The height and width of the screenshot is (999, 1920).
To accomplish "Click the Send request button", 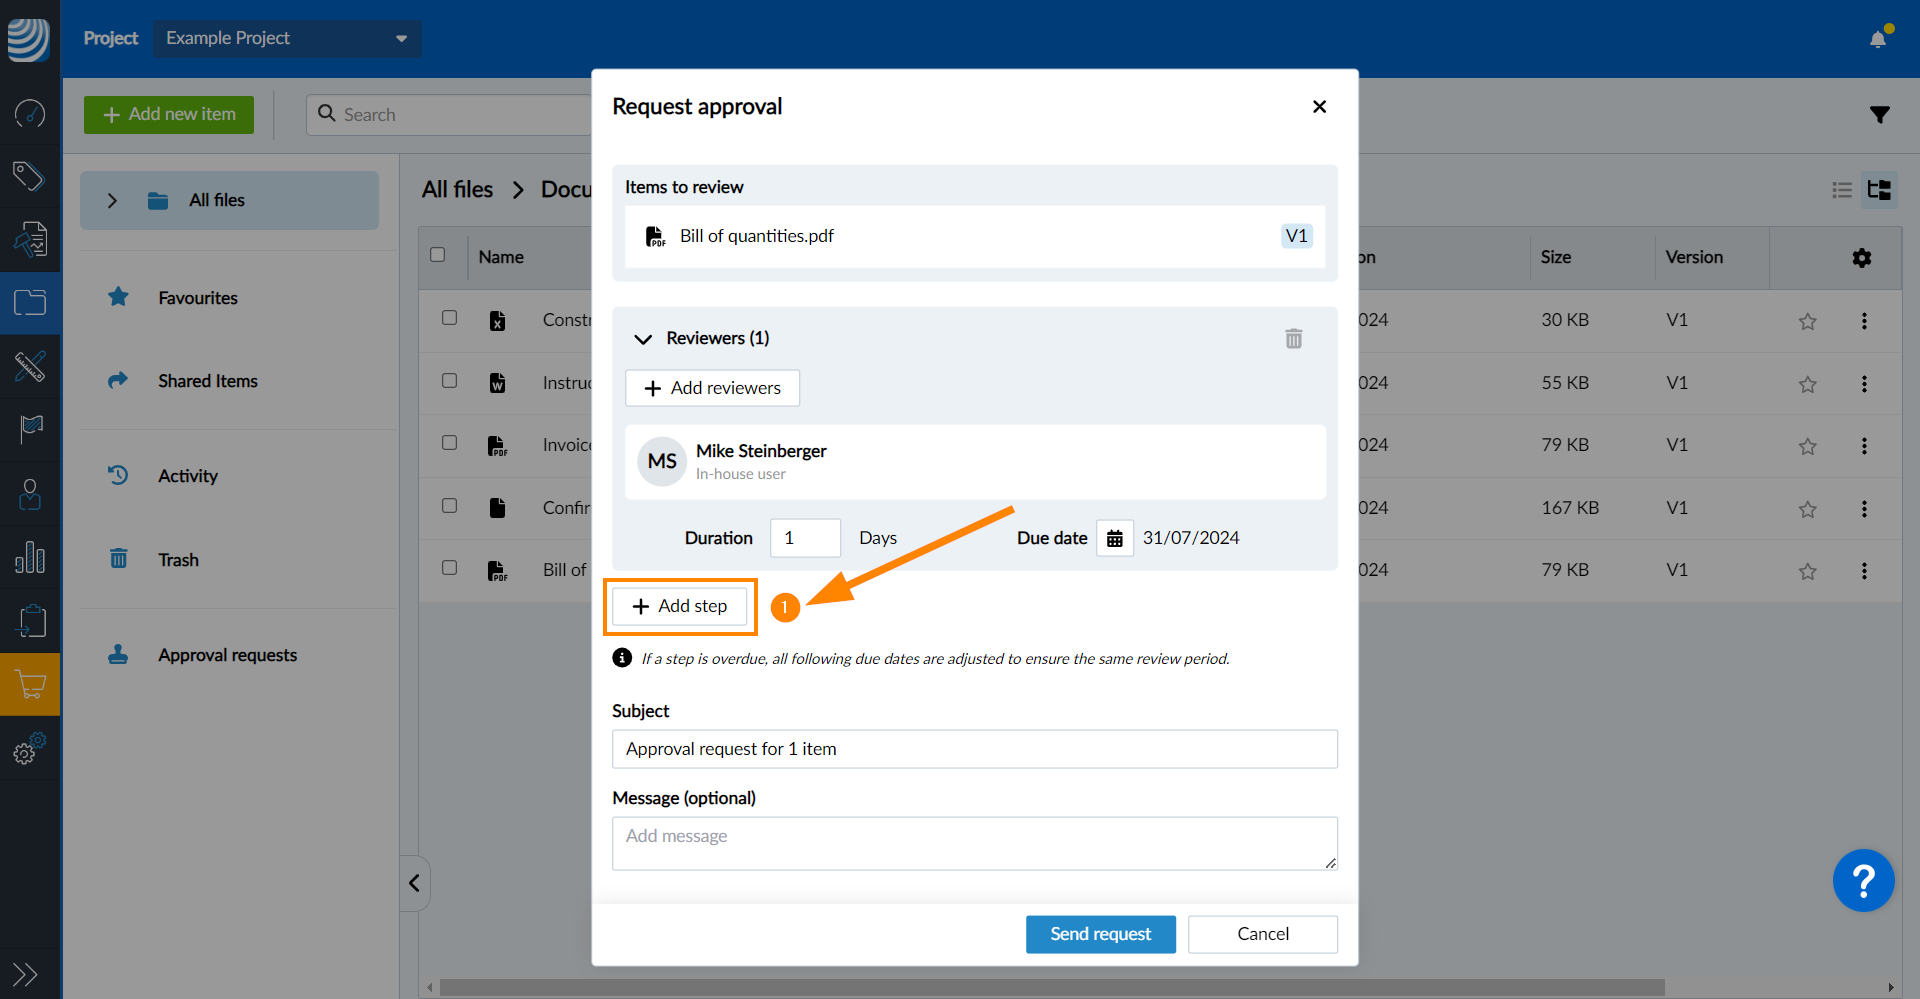I will pos(1100,934).
